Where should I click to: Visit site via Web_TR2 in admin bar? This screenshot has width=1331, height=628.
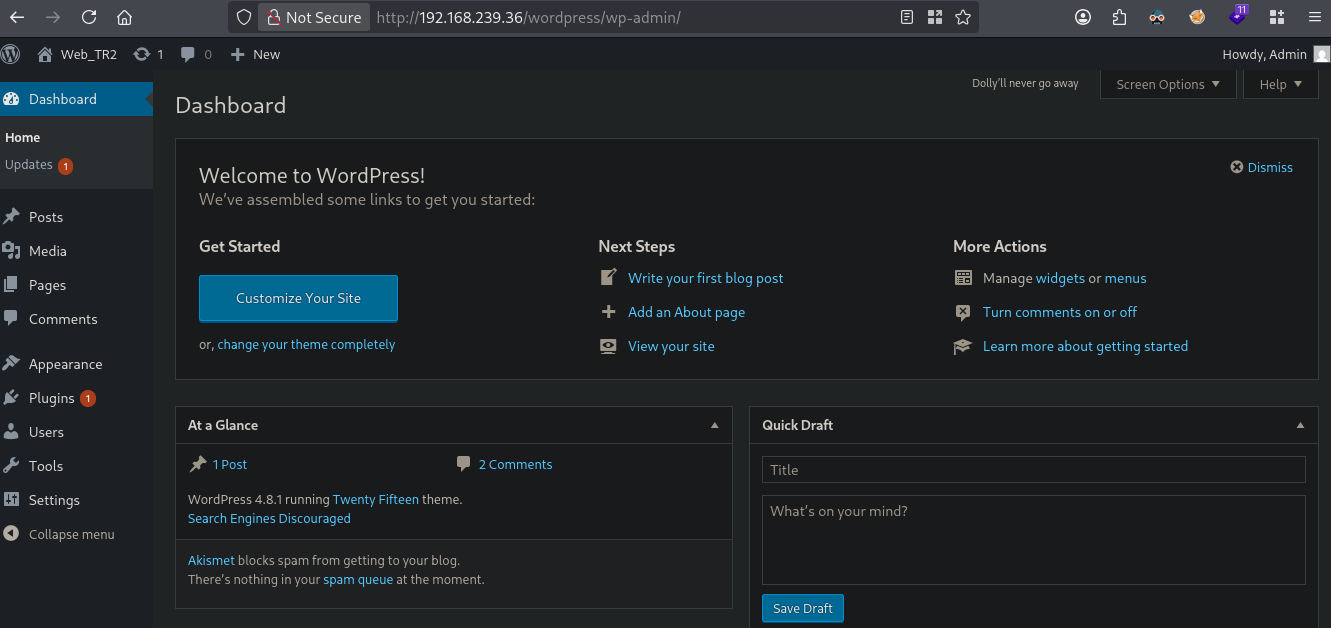(77, 54)
